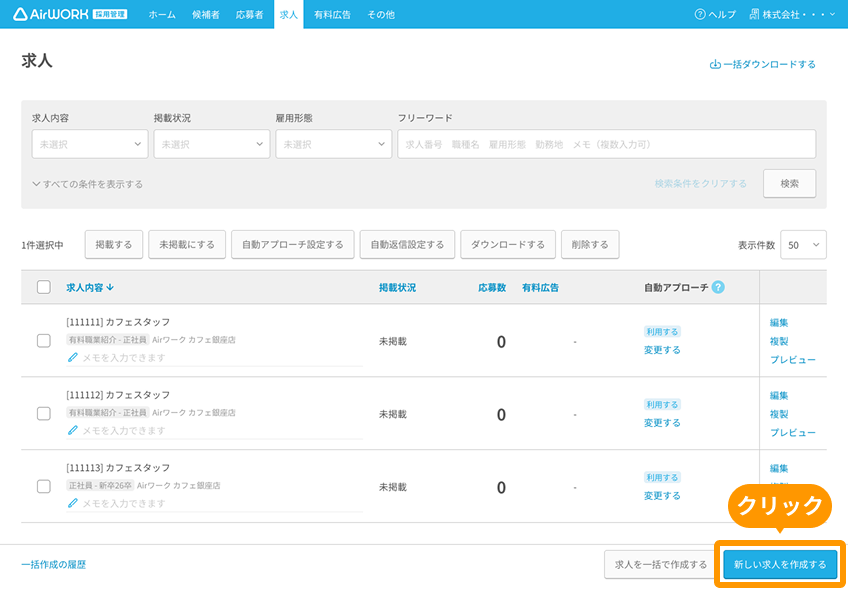Go to the 候補者 tab
Viewport: 848px width, 590px height.
(x=206, y=15)
